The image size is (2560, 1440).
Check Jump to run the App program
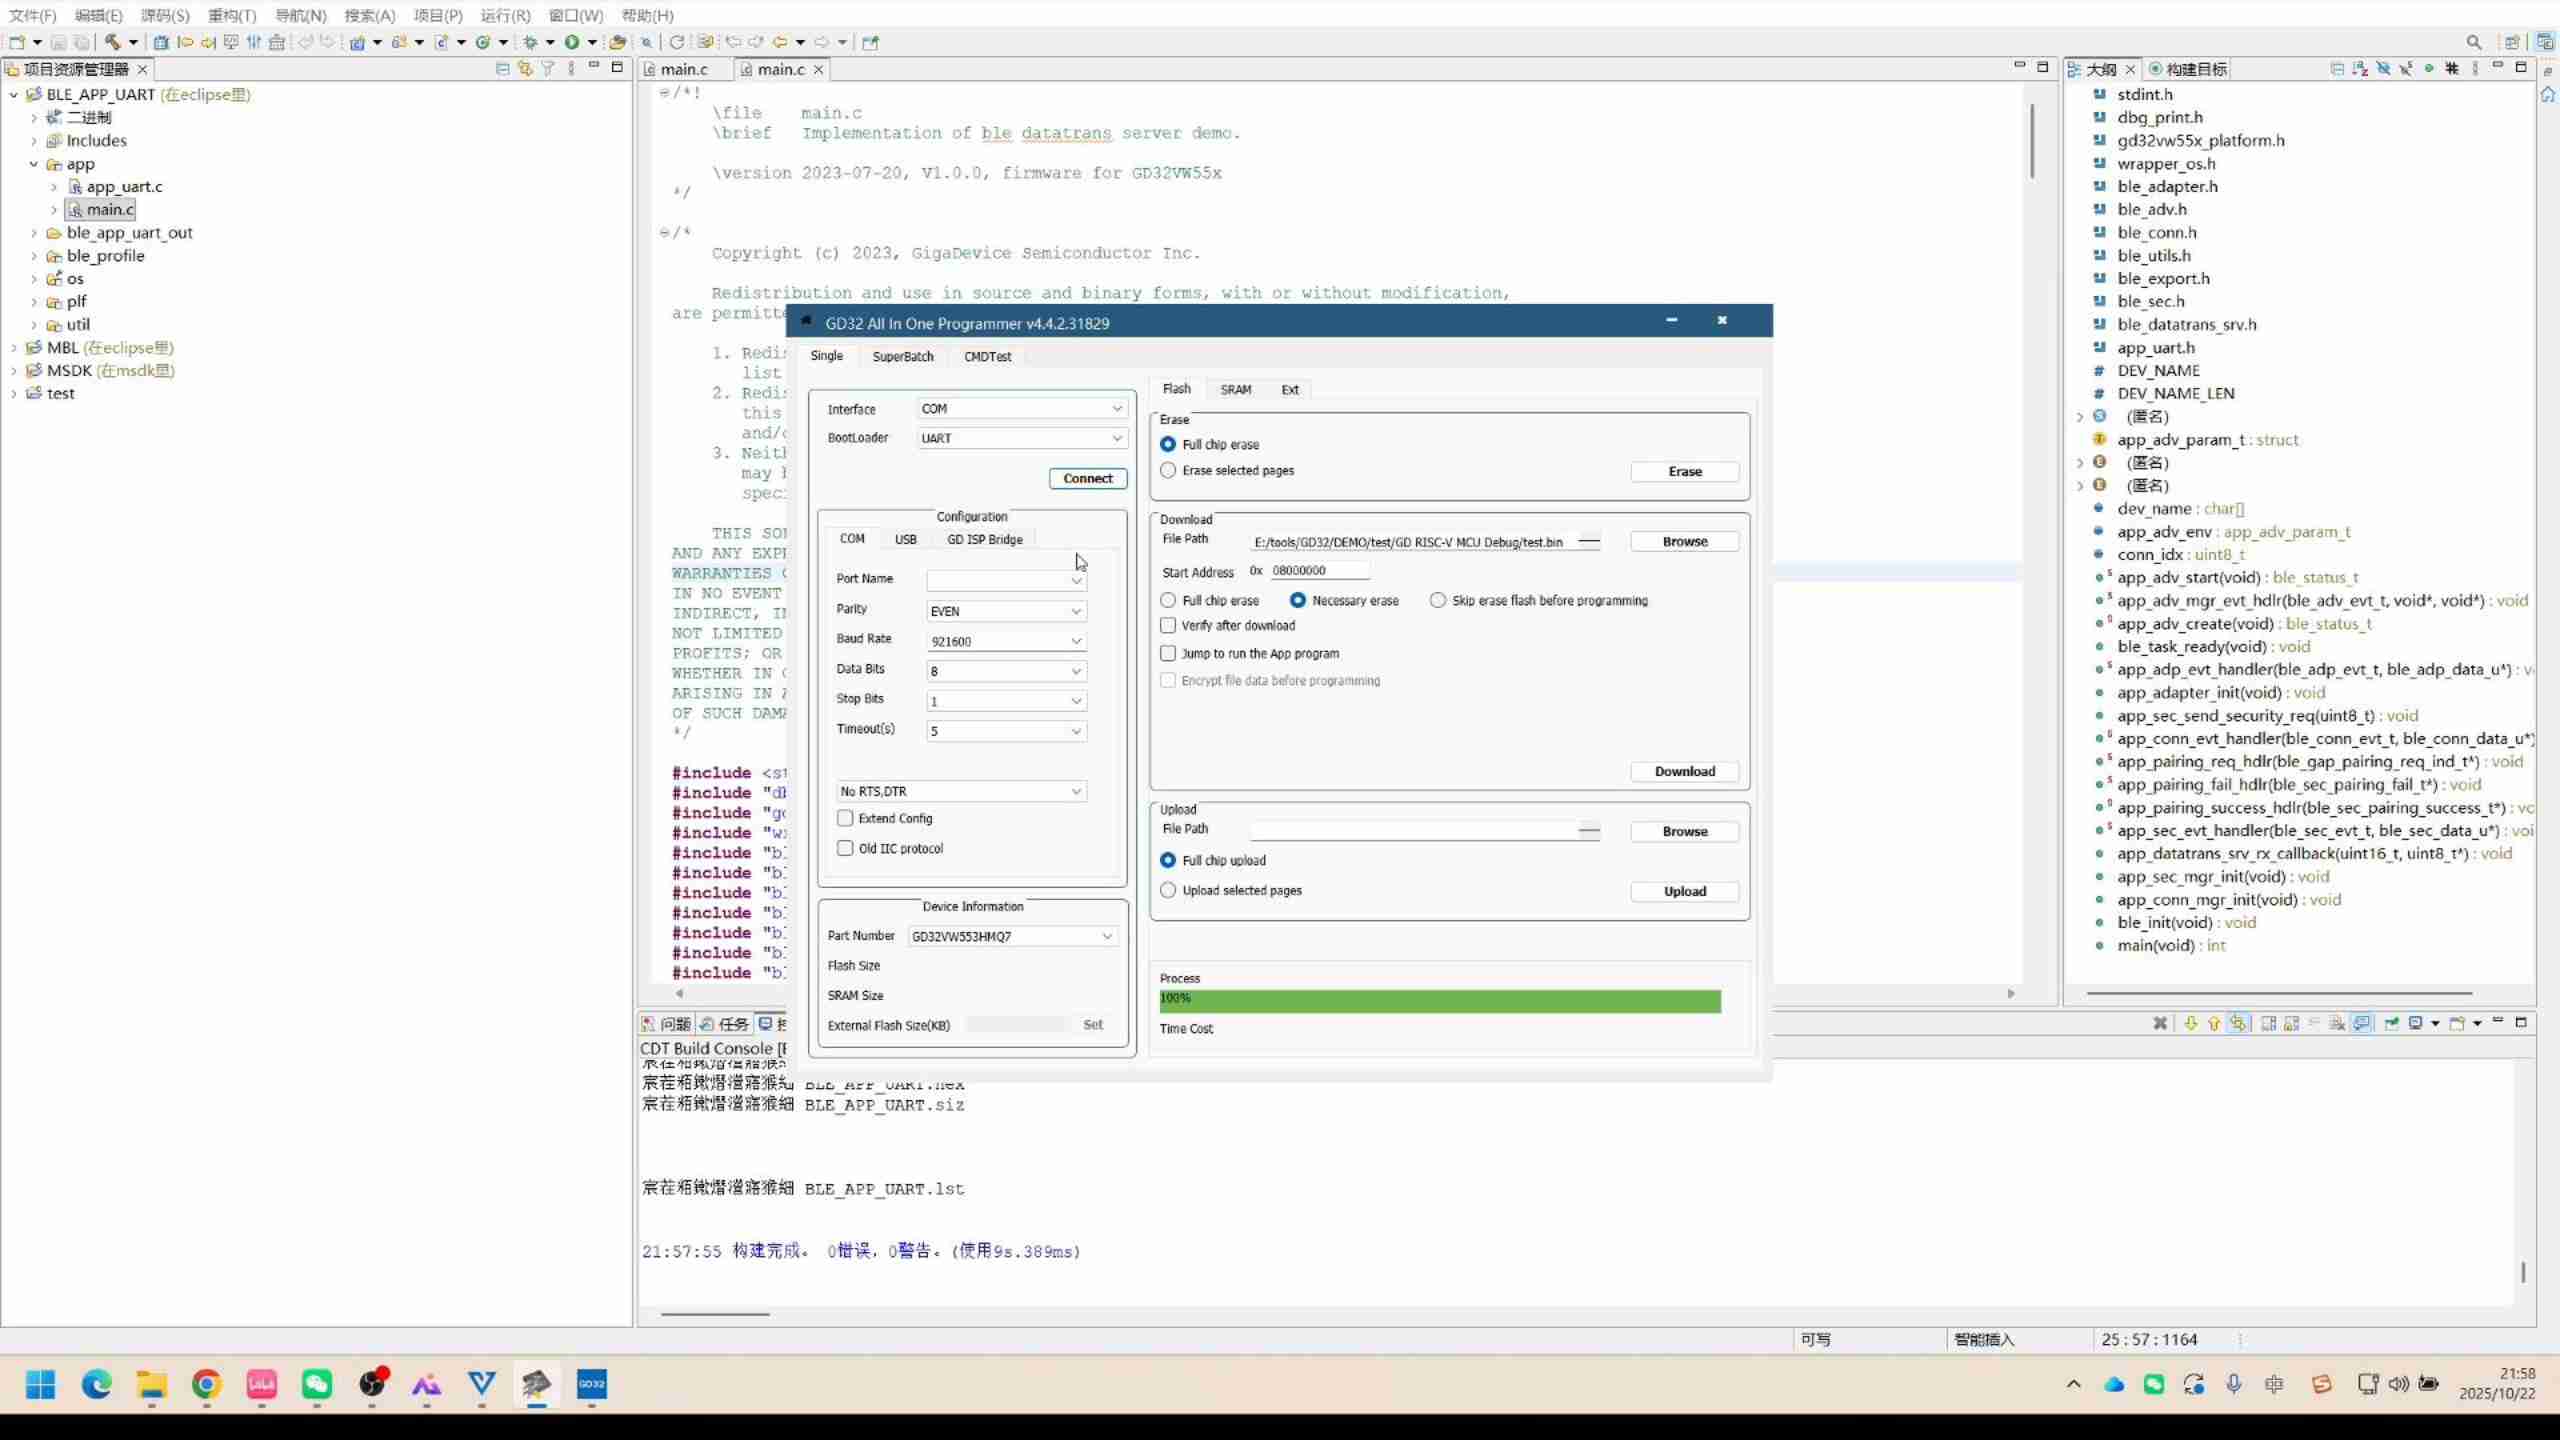click(1168, 653)
